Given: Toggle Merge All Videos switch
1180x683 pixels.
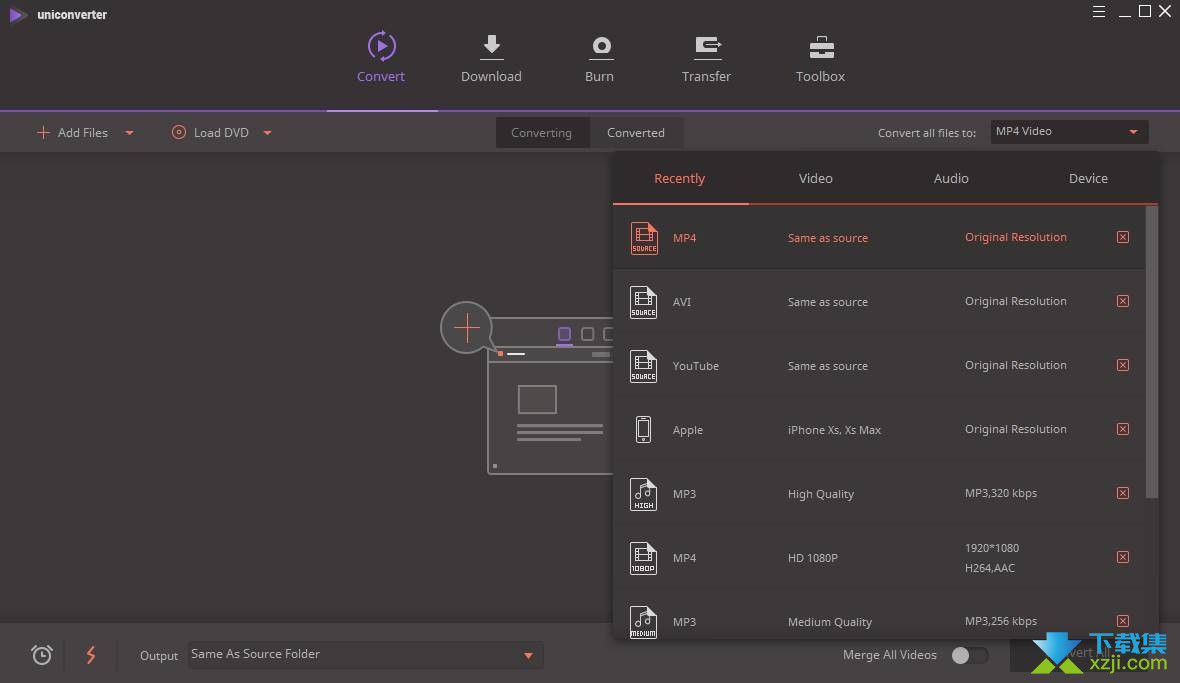Looking at the screenshot, I should tap(969, 655).
